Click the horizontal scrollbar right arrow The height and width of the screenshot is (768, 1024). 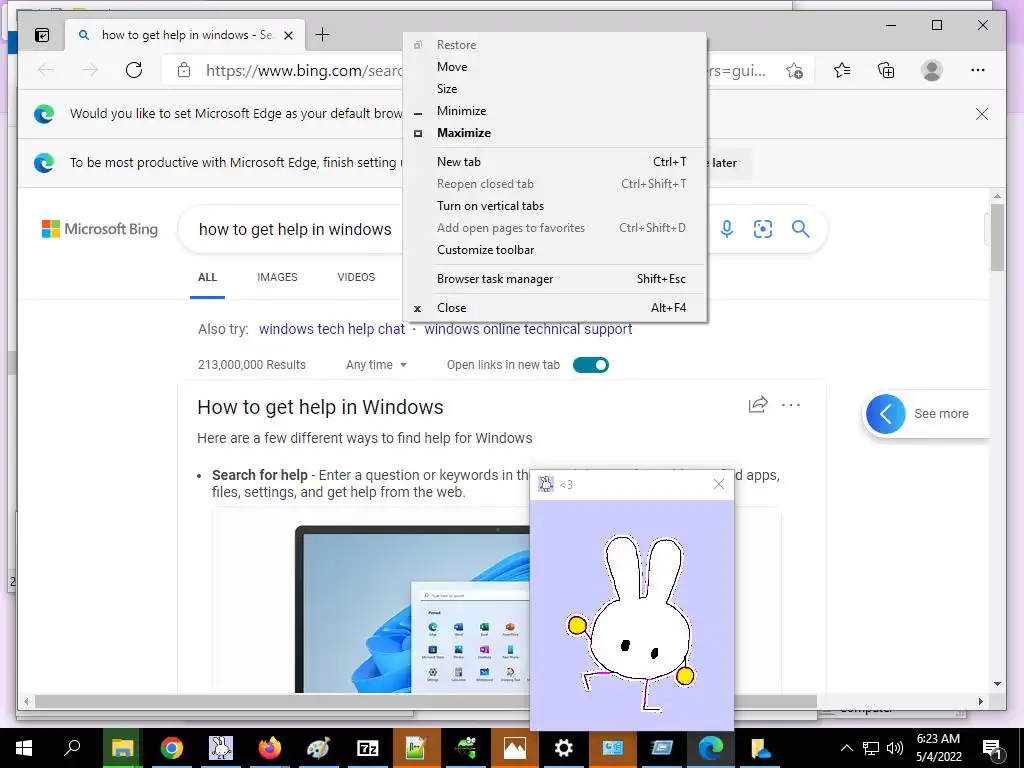pos(980,701)
